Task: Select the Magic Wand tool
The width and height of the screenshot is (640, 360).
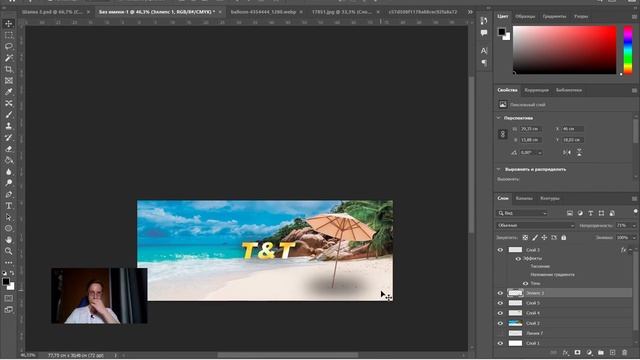Action: click(x=9, y=58)
